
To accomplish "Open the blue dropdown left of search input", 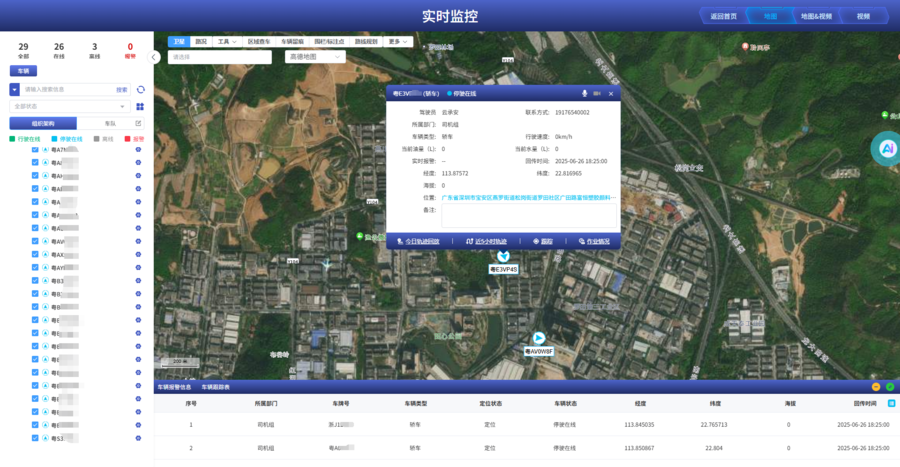I will click(x=14, y=89).
